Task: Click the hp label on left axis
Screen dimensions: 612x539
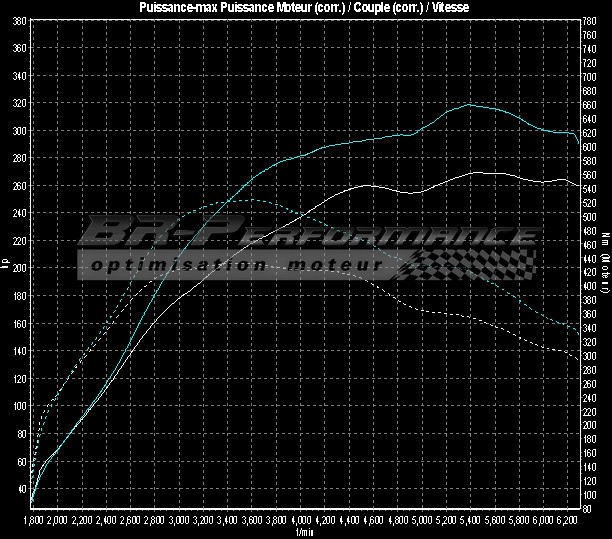Action: click(x=6, y=264)
